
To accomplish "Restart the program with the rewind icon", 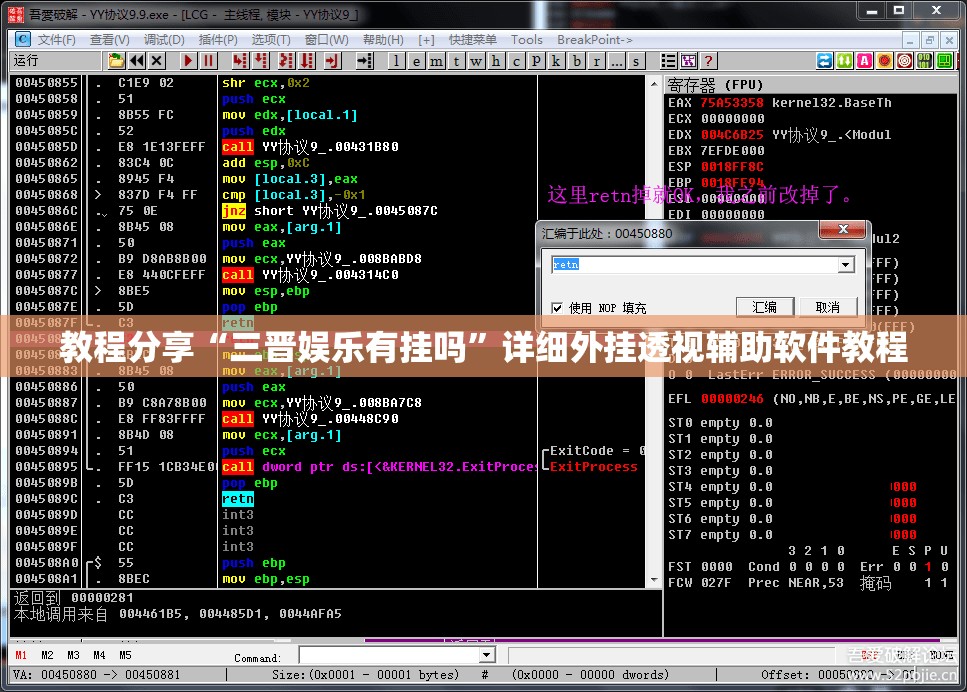I will click(x=137, y=60).
